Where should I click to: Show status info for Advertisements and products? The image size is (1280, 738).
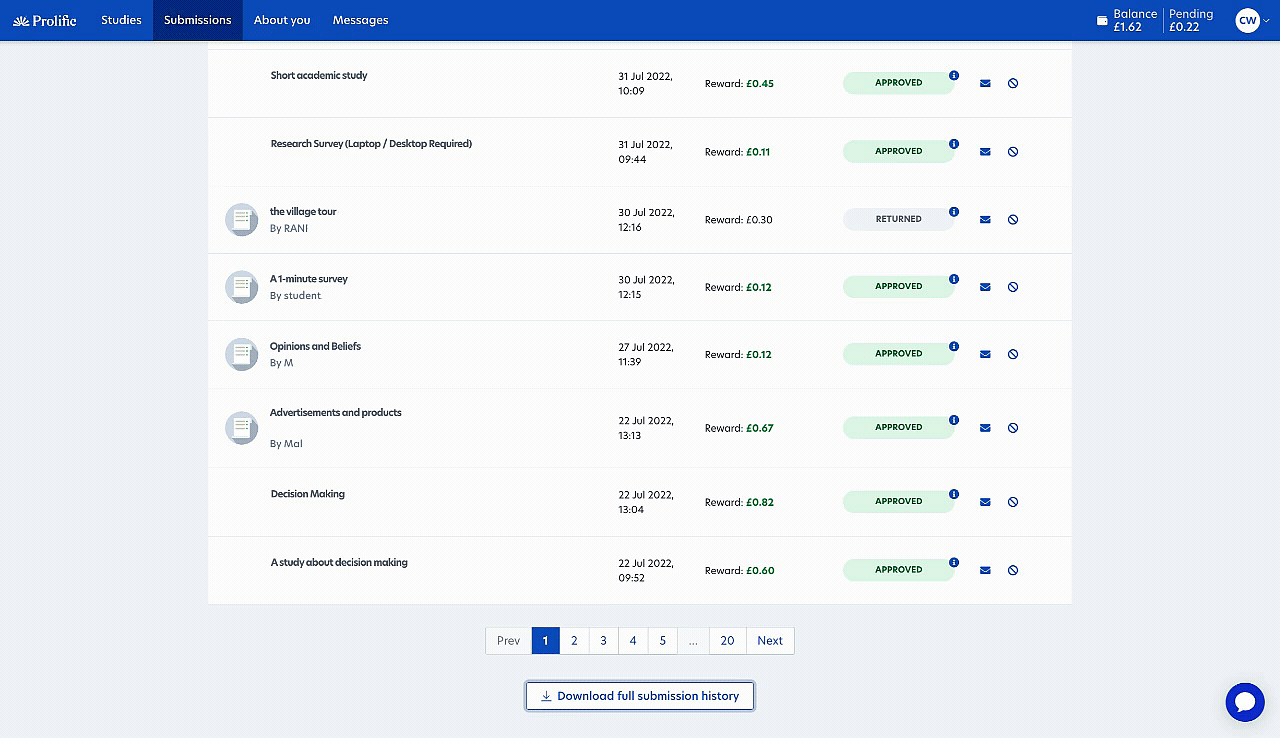coord(954,420)
